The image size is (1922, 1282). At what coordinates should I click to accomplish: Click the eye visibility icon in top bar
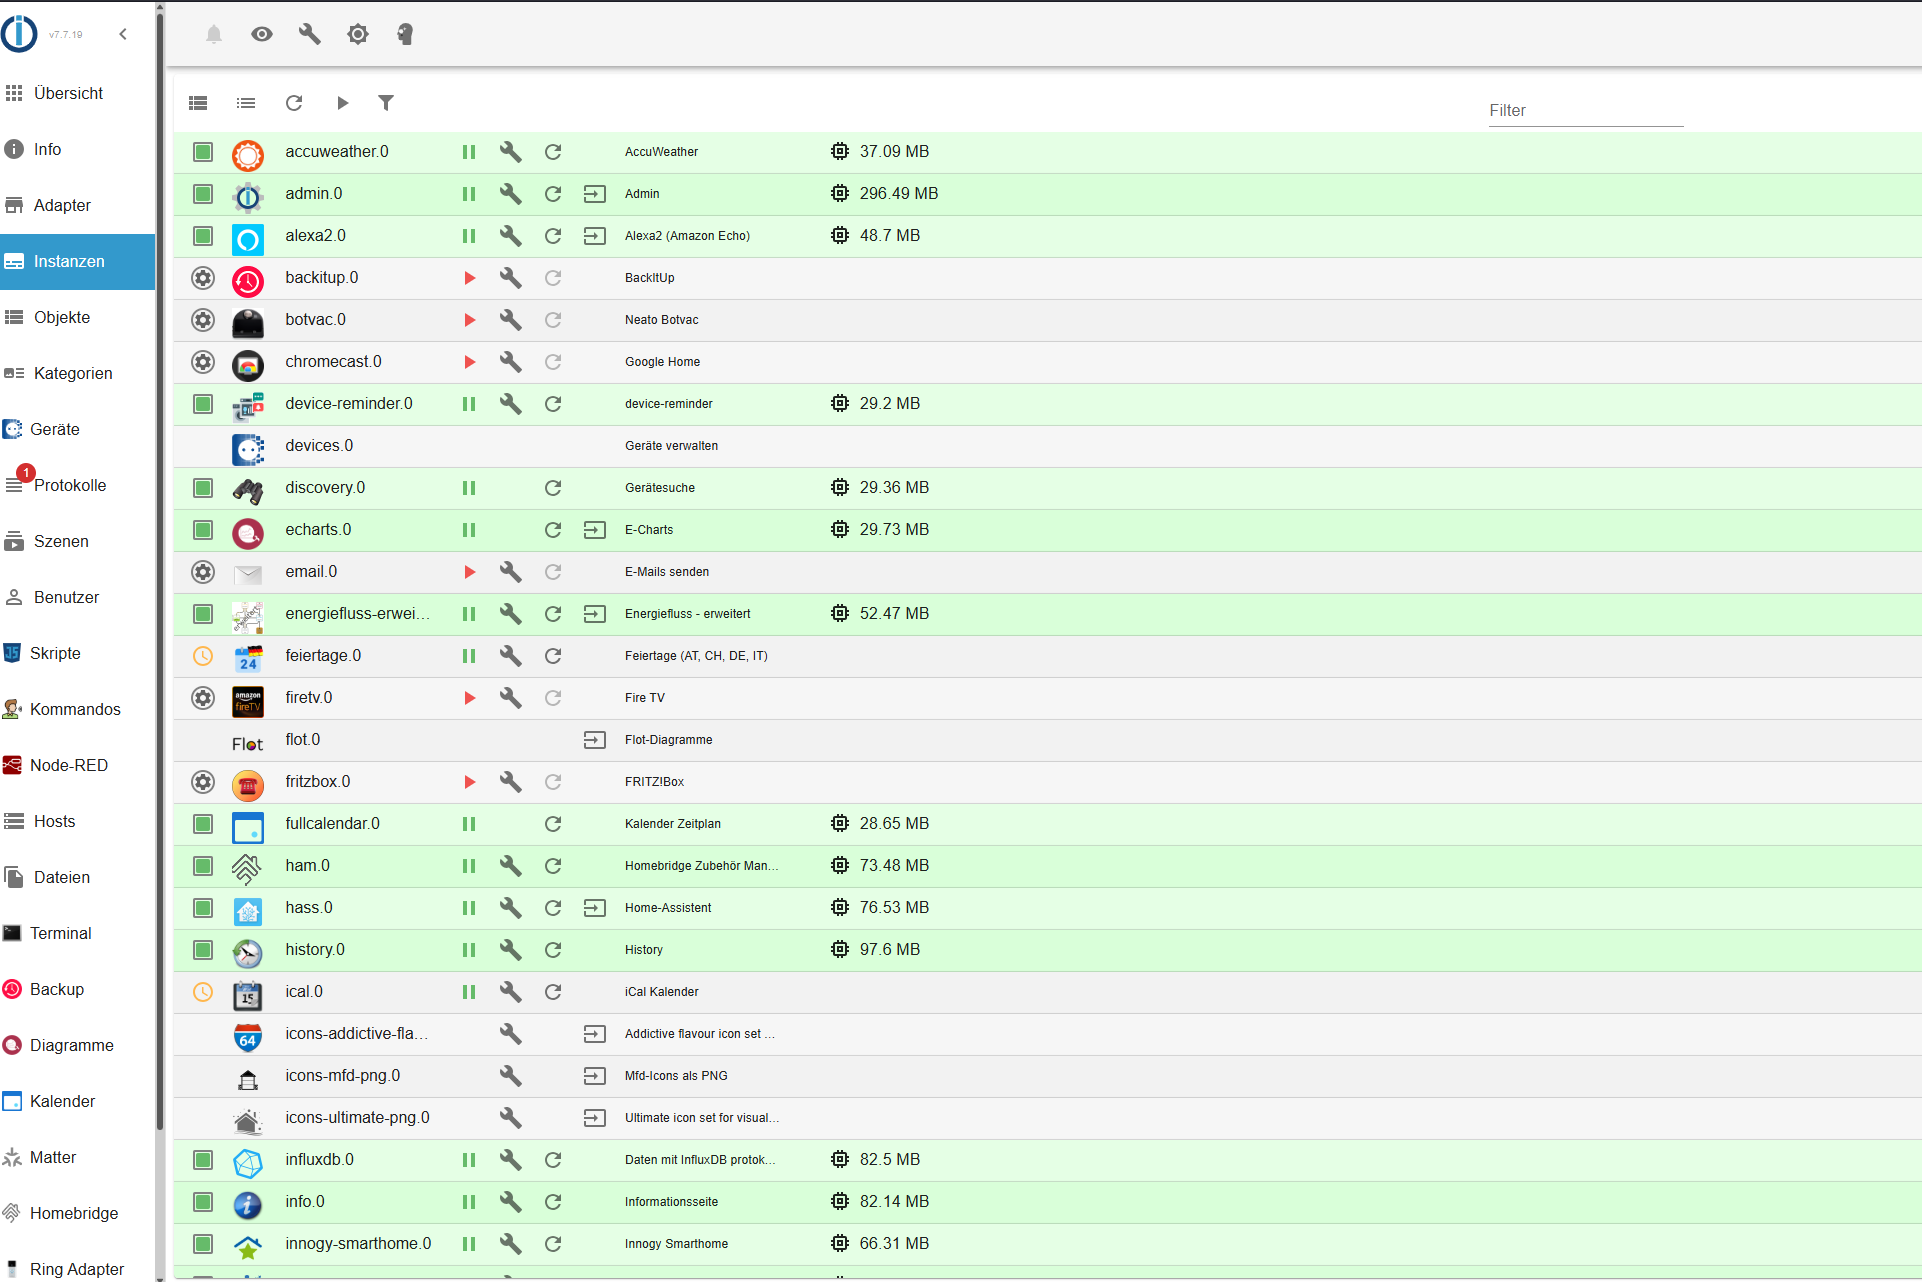point(262,34)
